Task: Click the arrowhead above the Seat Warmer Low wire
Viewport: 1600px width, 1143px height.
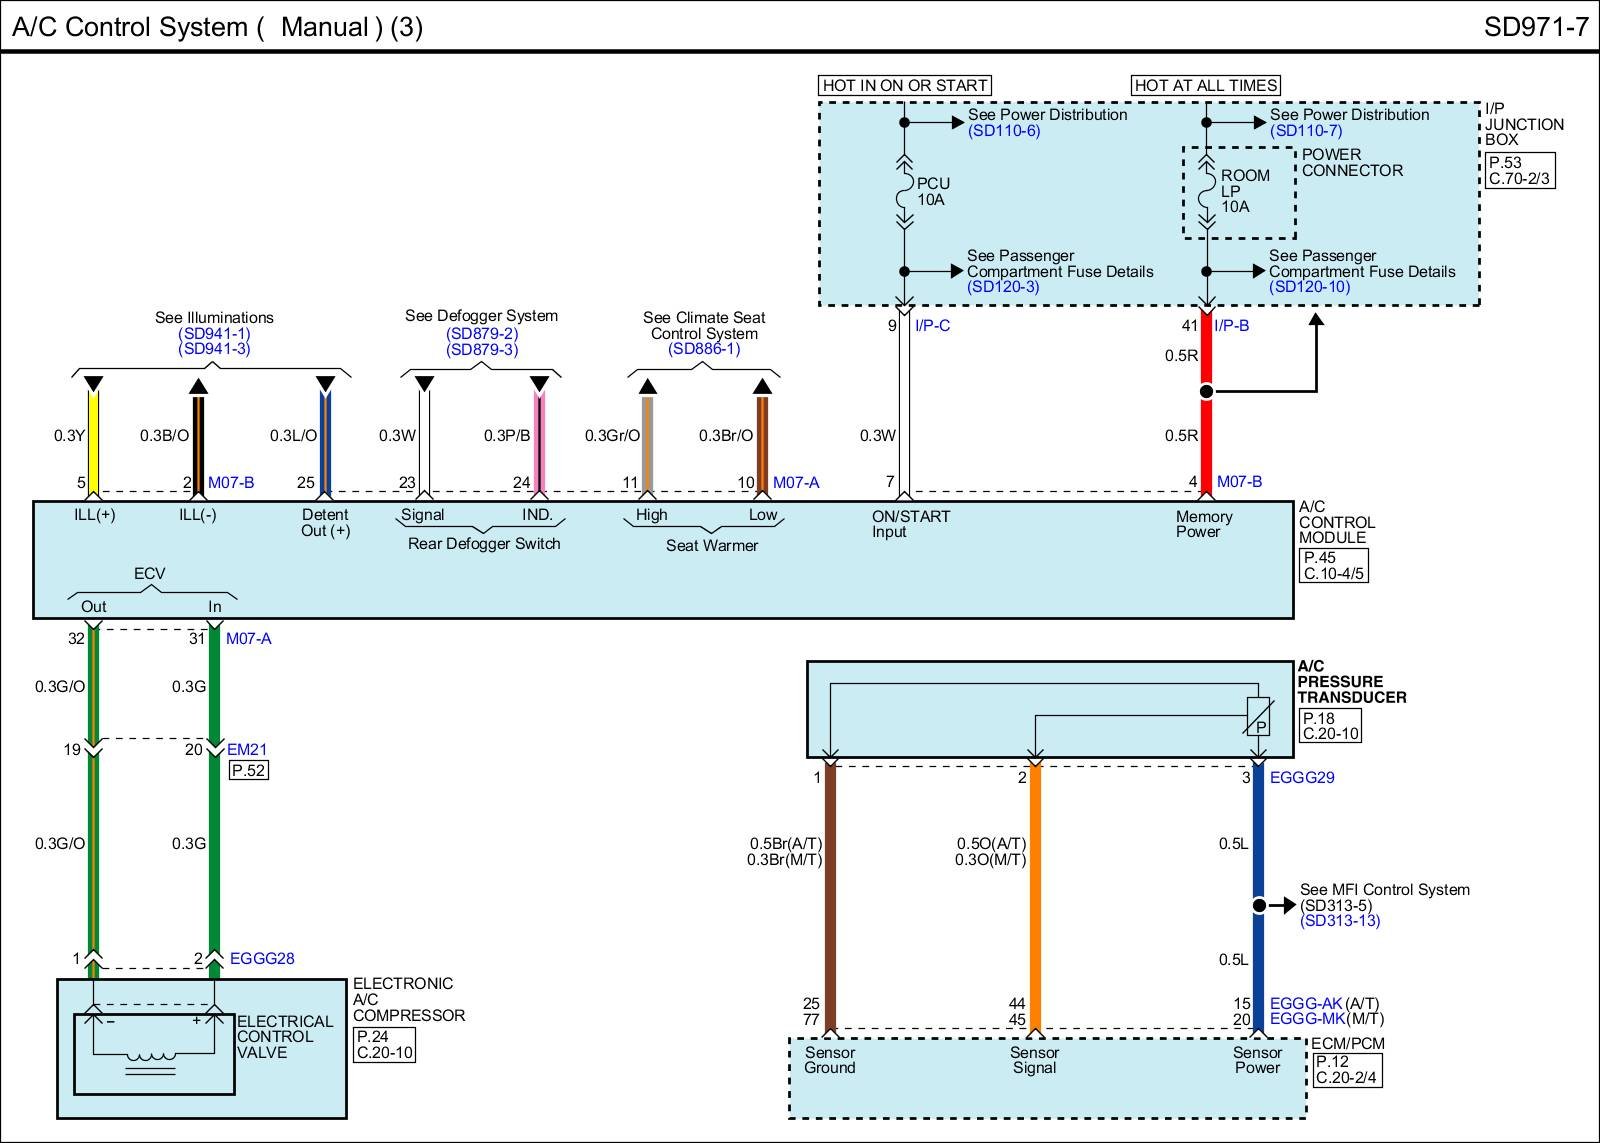Action: [762, 386]
